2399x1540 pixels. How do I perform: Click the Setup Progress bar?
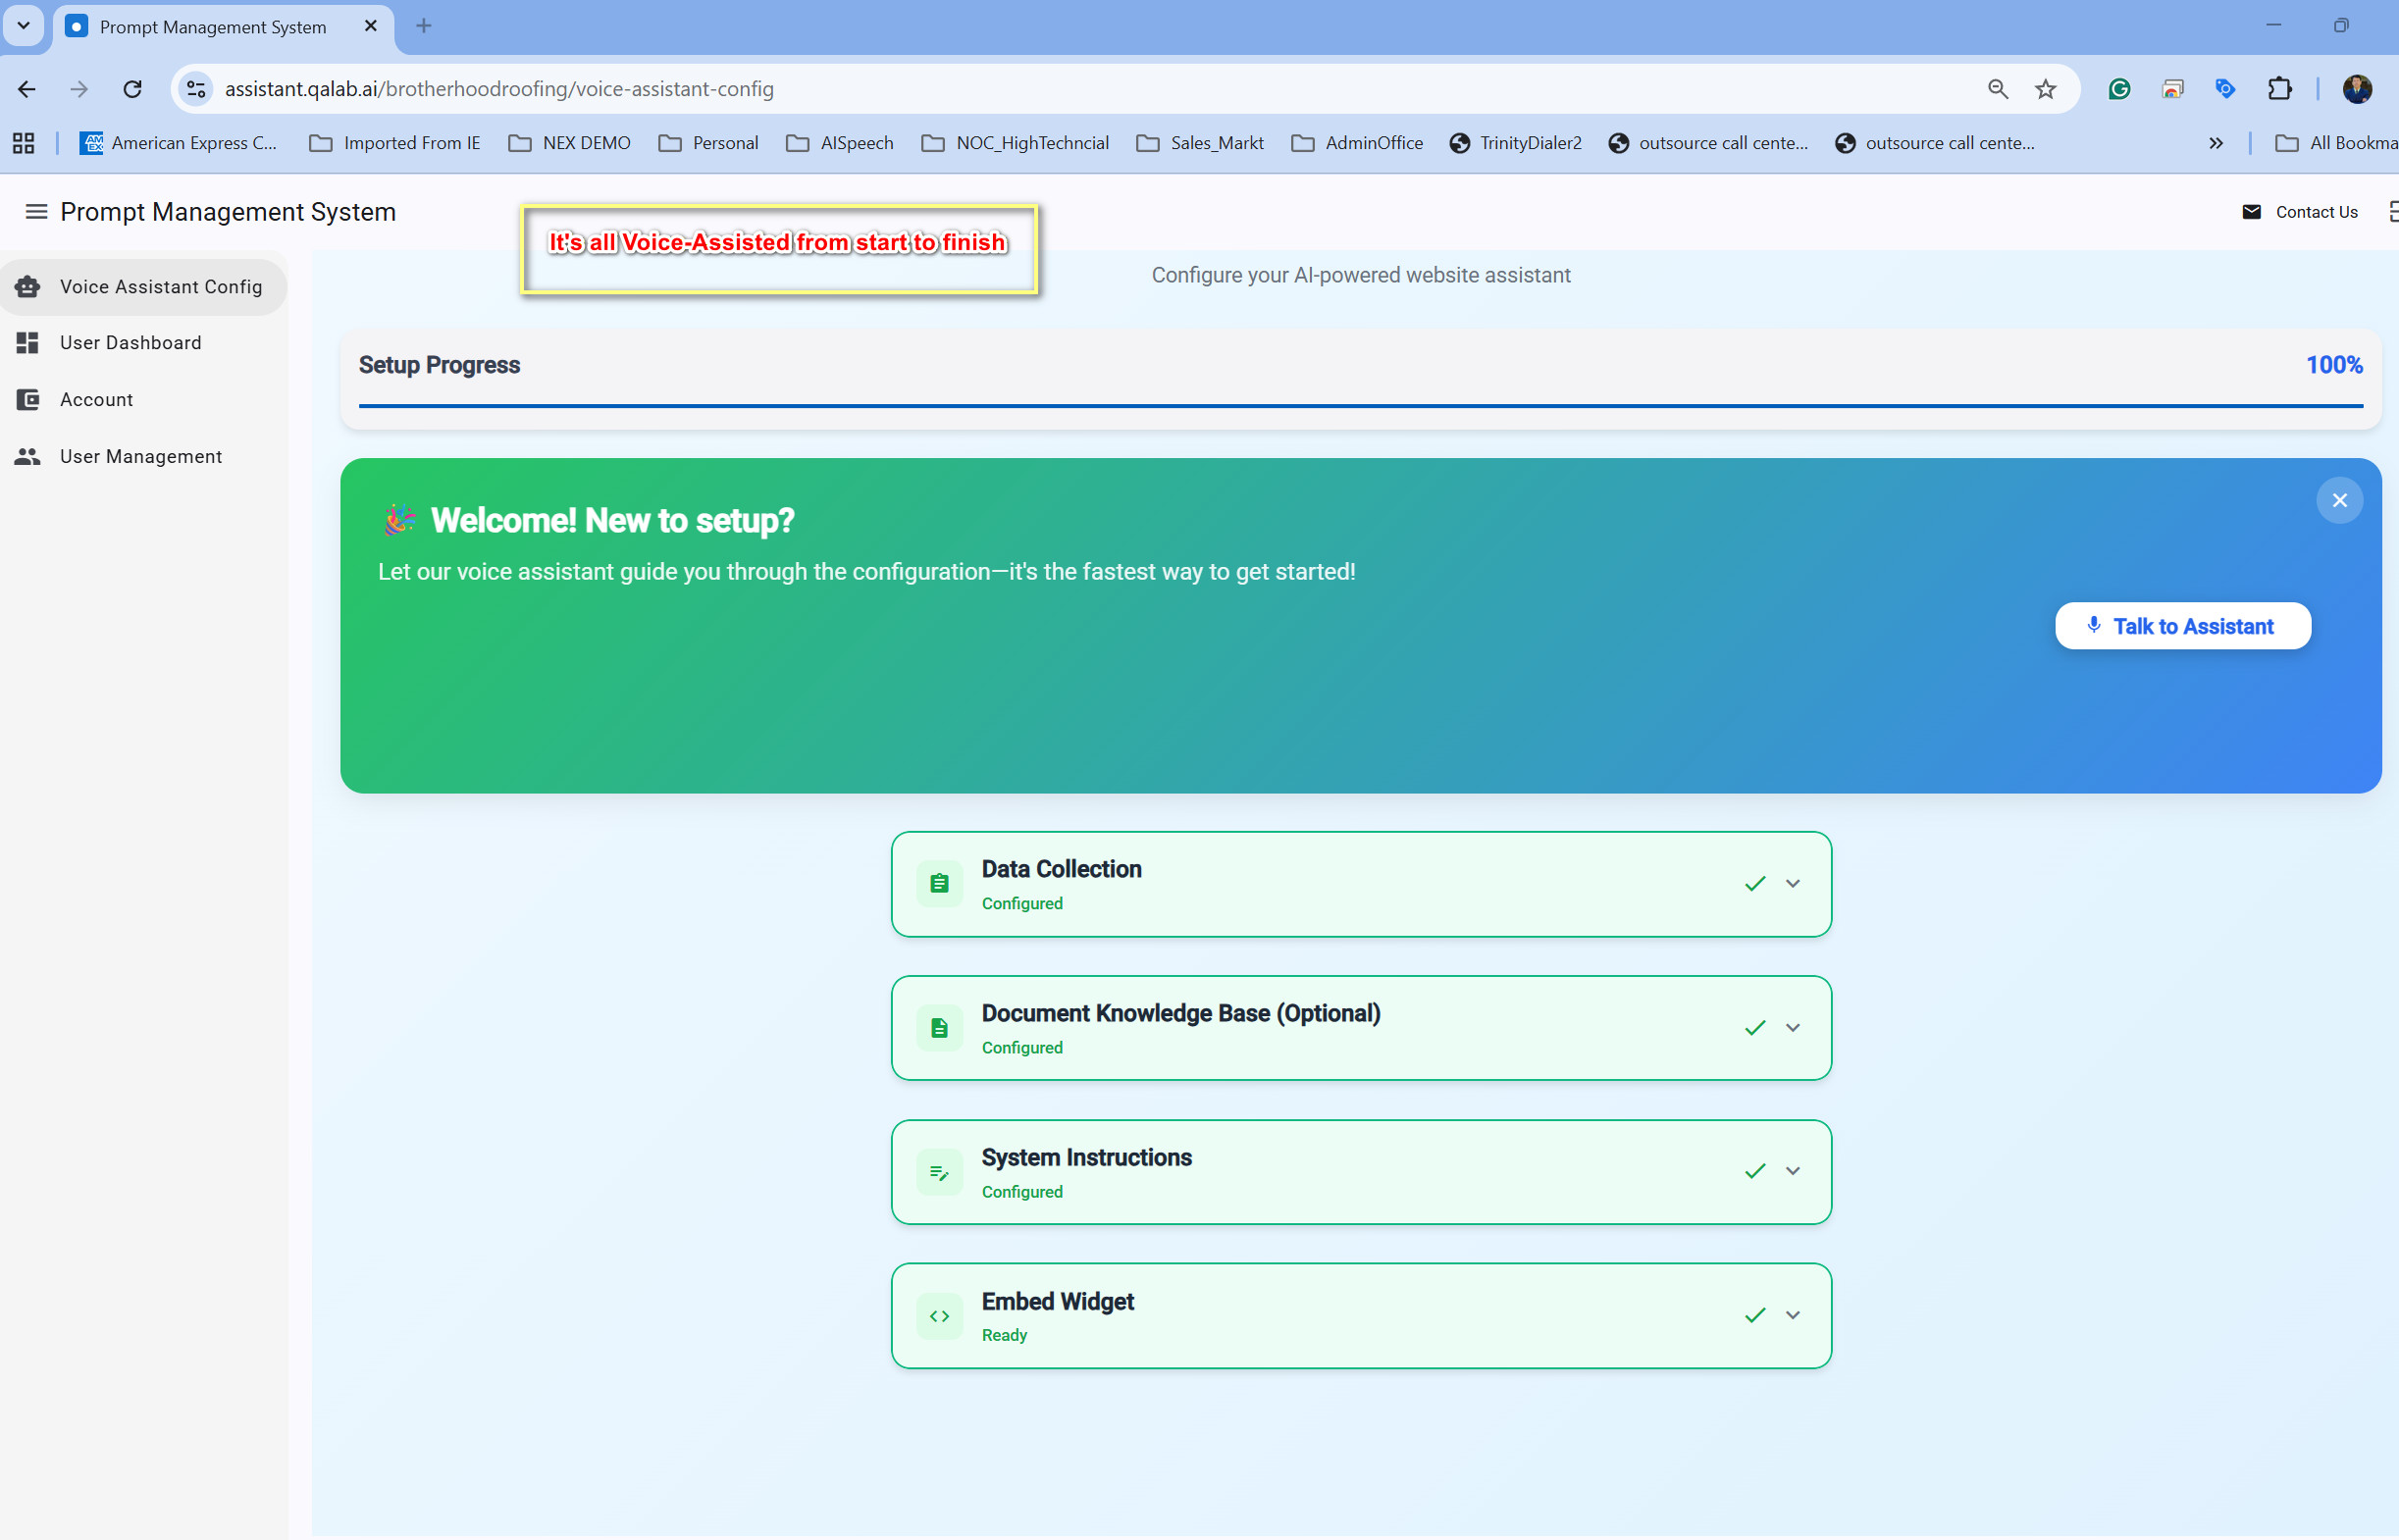tap(1360, 406)
